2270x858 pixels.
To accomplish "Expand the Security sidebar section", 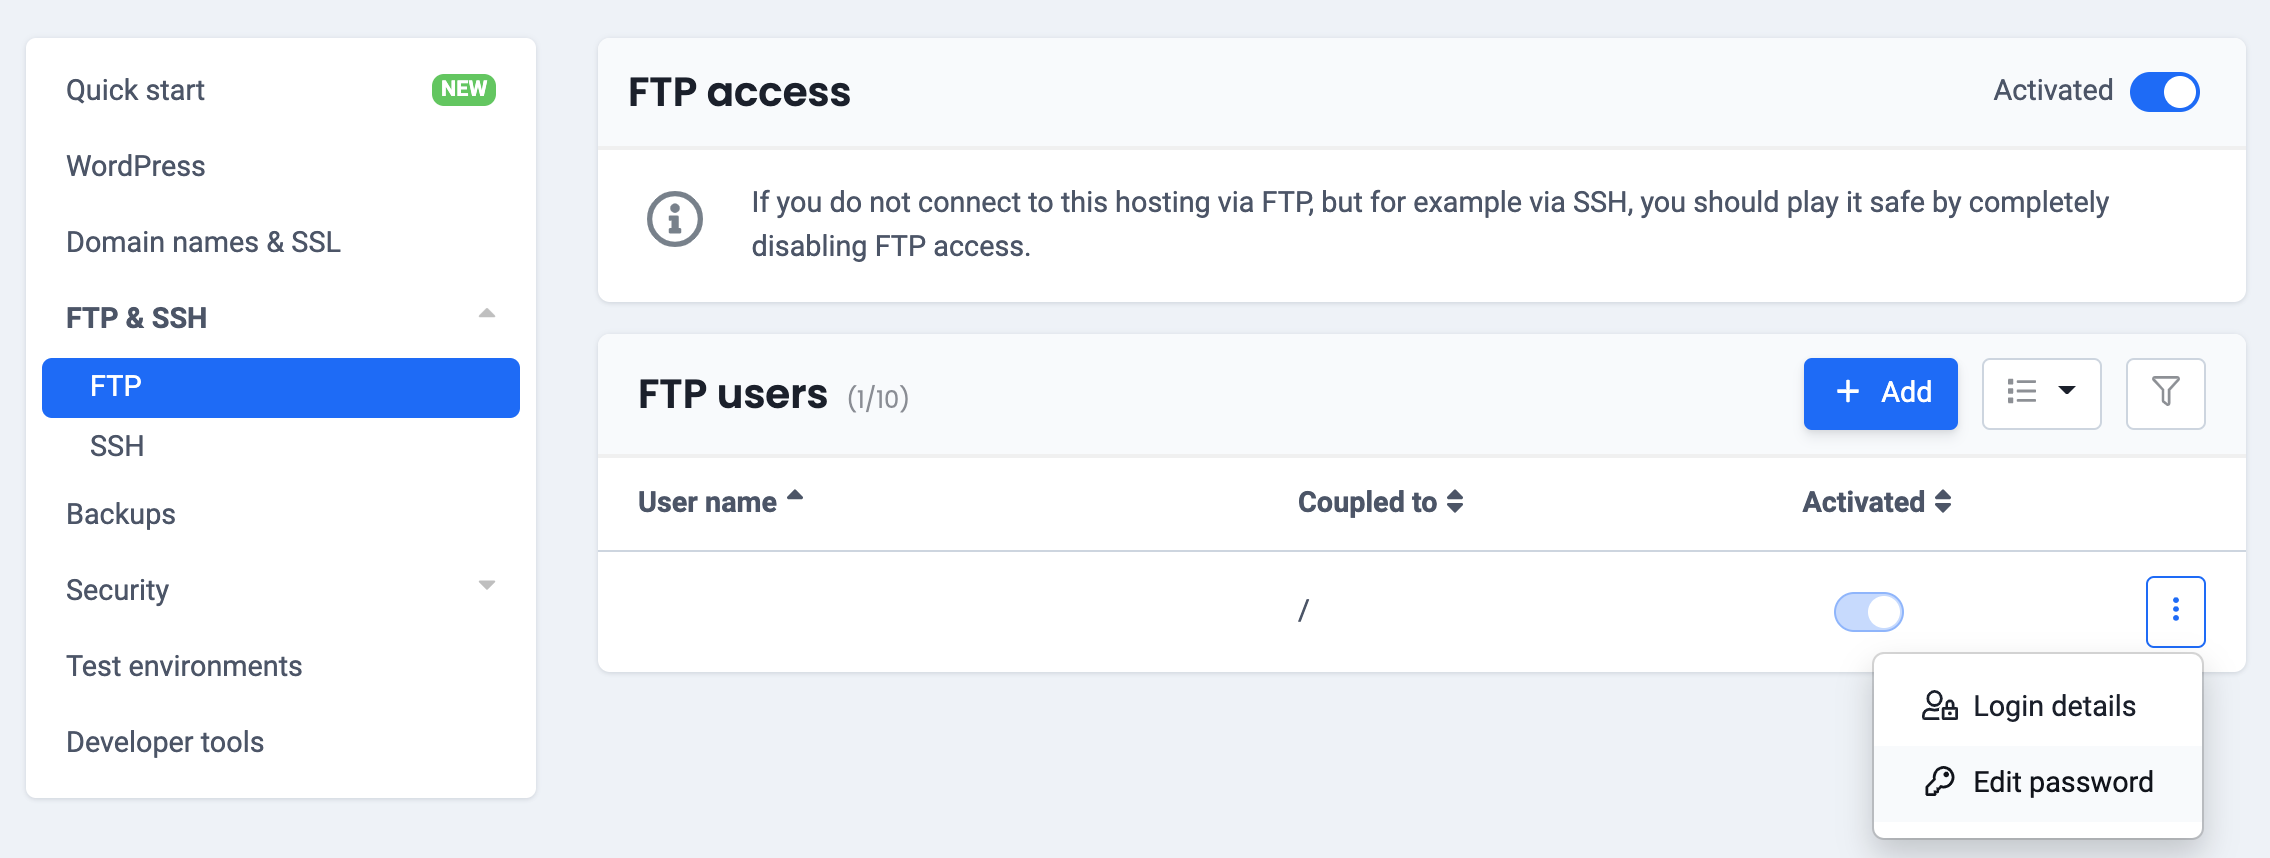I will click(487, 587).
